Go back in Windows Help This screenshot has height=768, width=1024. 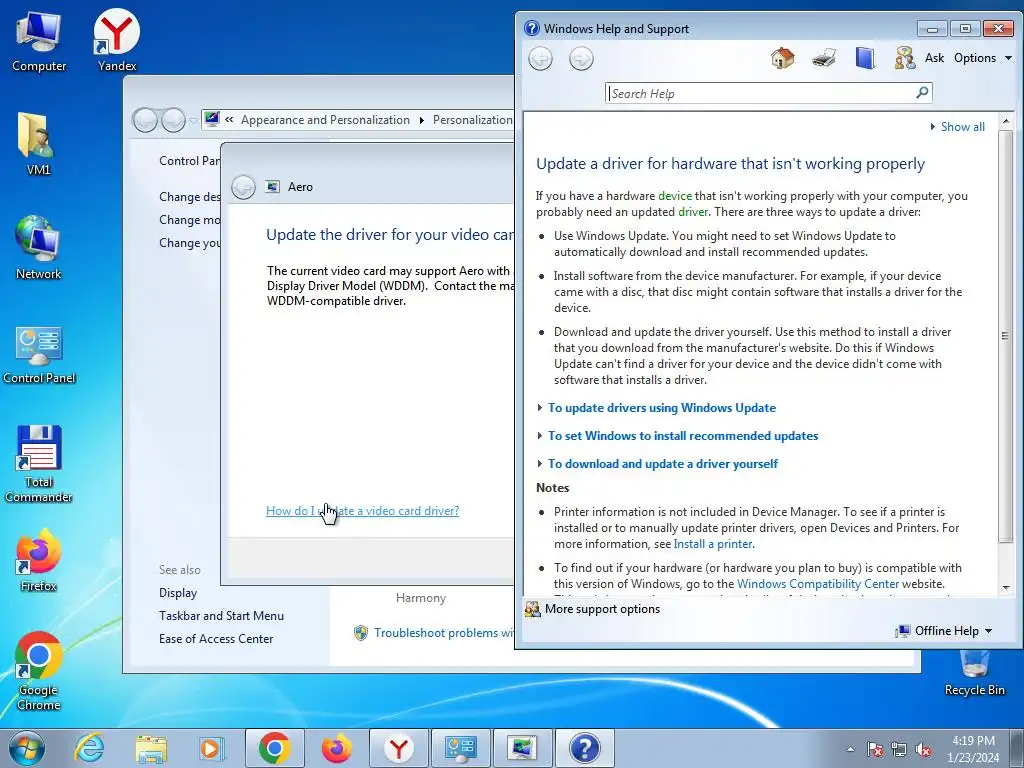click(540, 59)
